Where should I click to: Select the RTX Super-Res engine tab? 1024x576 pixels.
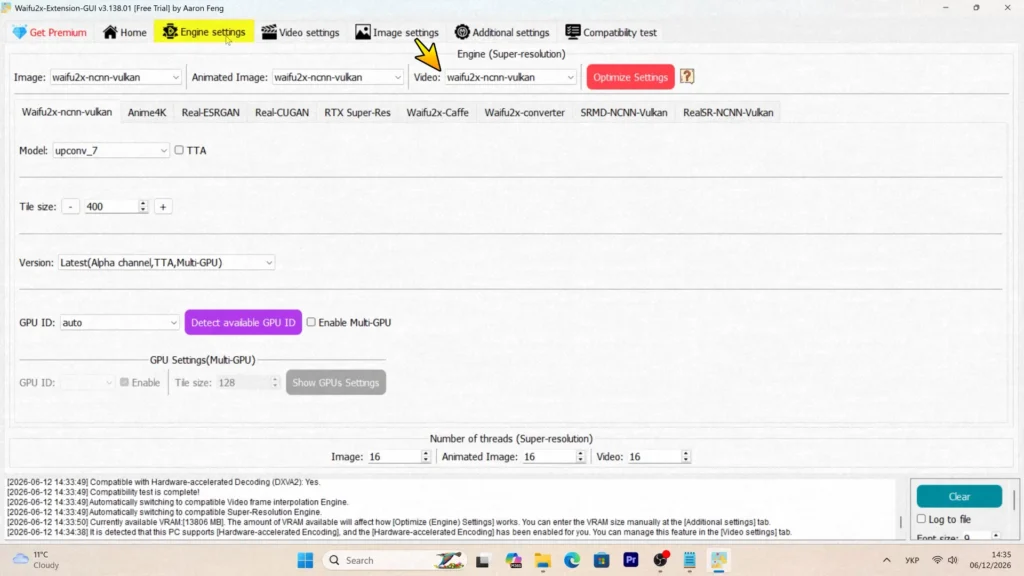coord(357,112)
